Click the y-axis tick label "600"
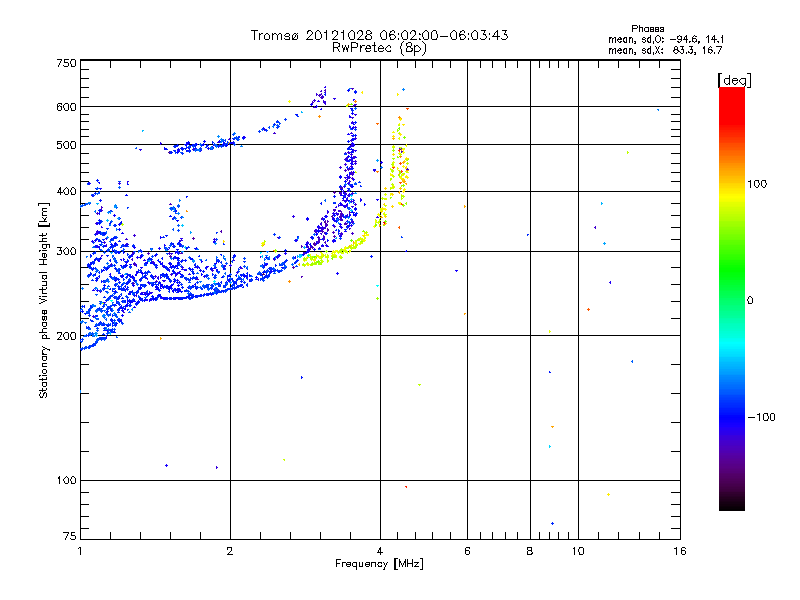800x600 pixels. (66, 107)
